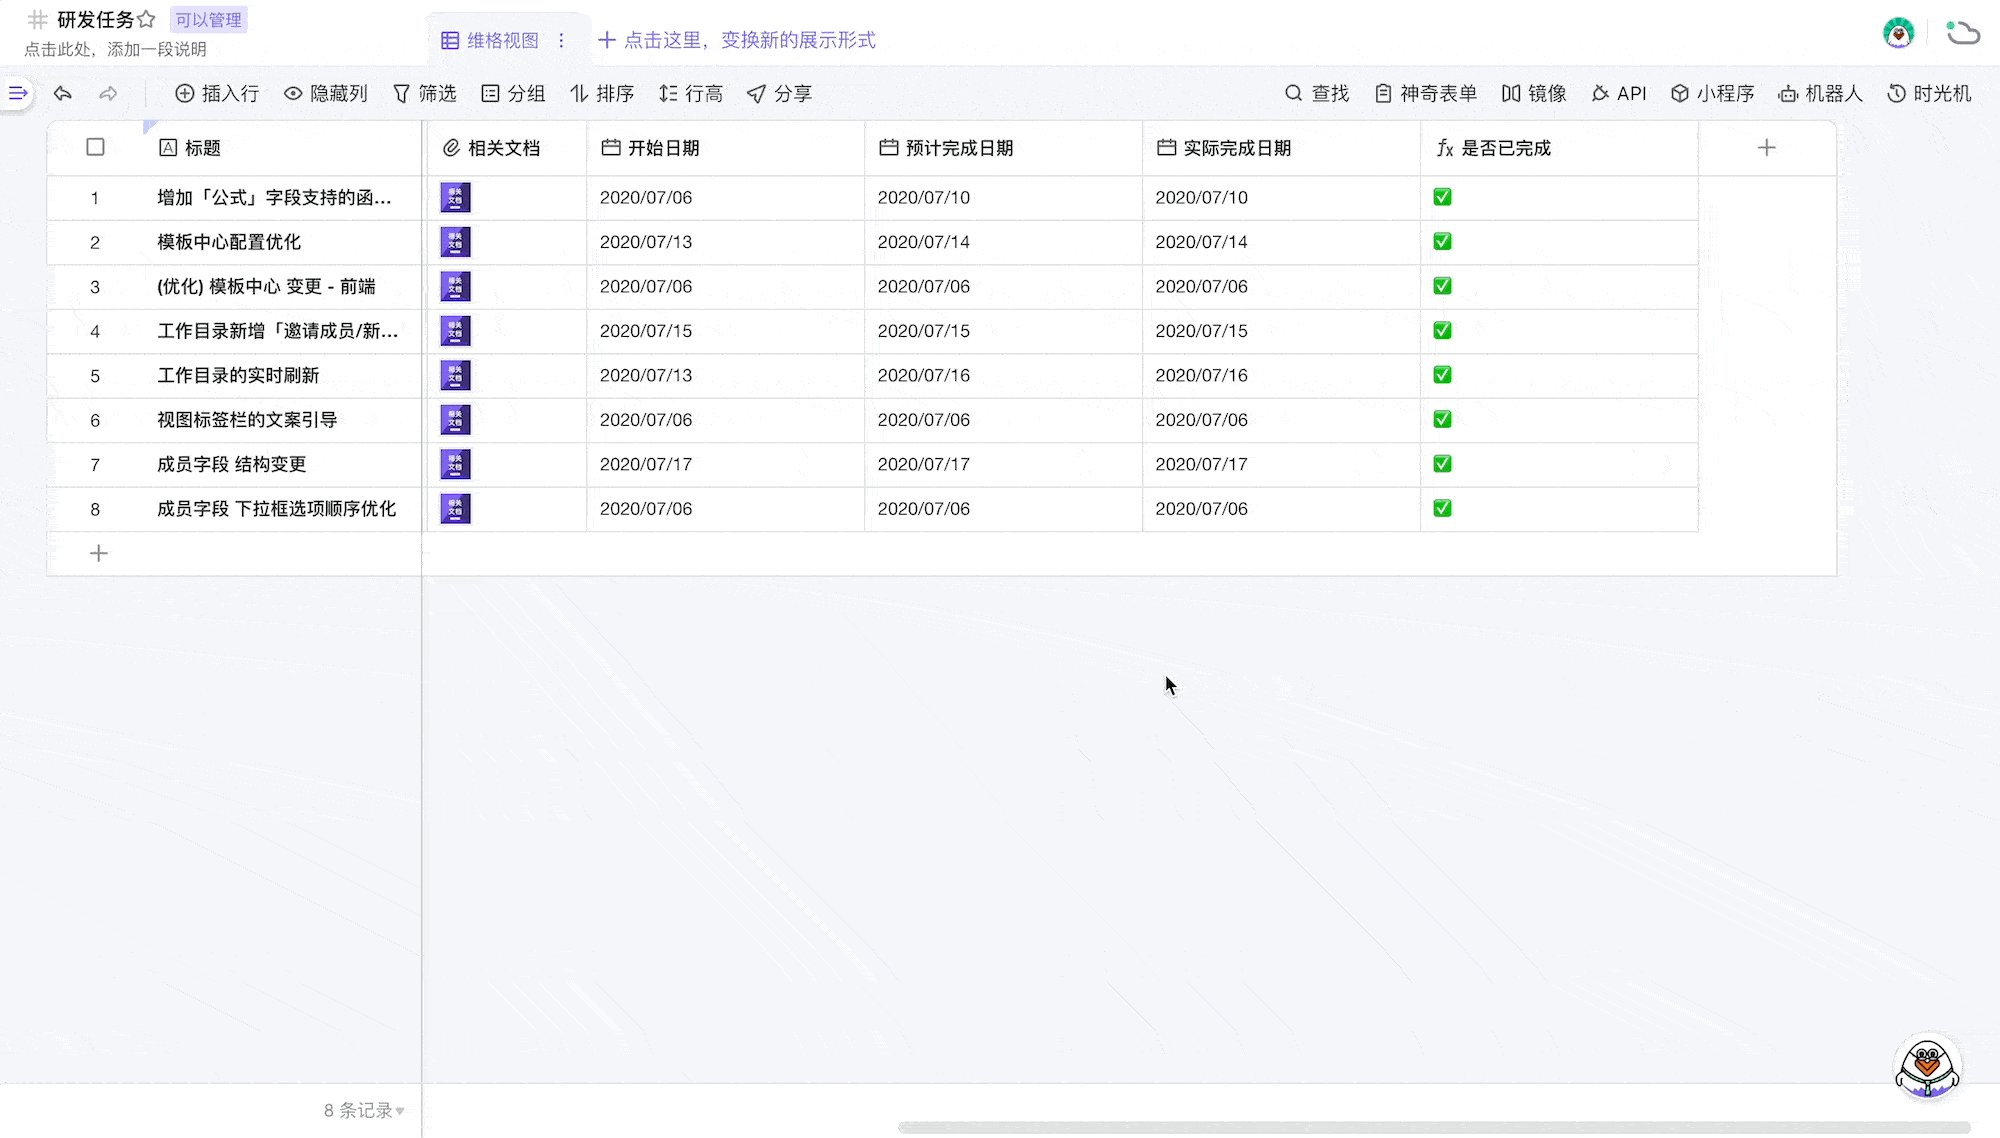Open 隐藏列 hide columns option

point(326,93)
